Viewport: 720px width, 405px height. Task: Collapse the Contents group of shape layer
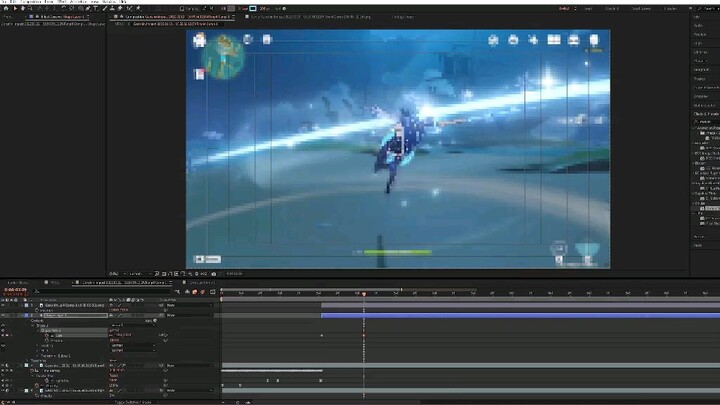click(28, 321)
